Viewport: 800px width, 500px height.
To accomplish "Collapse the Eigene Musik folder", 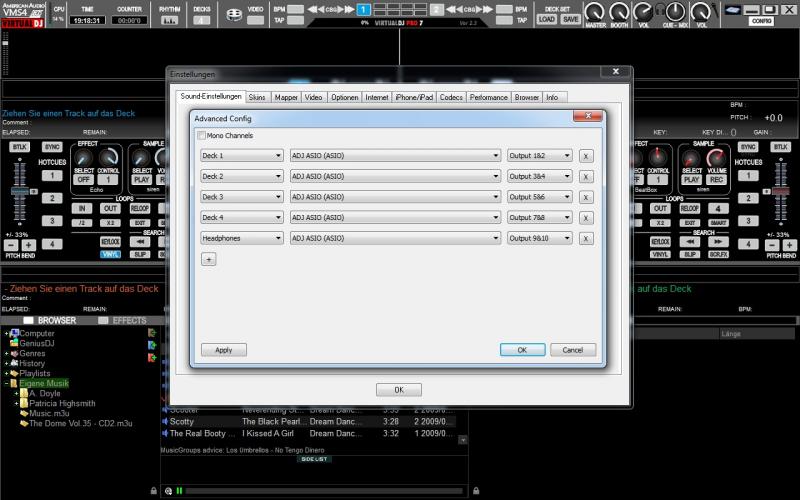I will pos(7,383).
